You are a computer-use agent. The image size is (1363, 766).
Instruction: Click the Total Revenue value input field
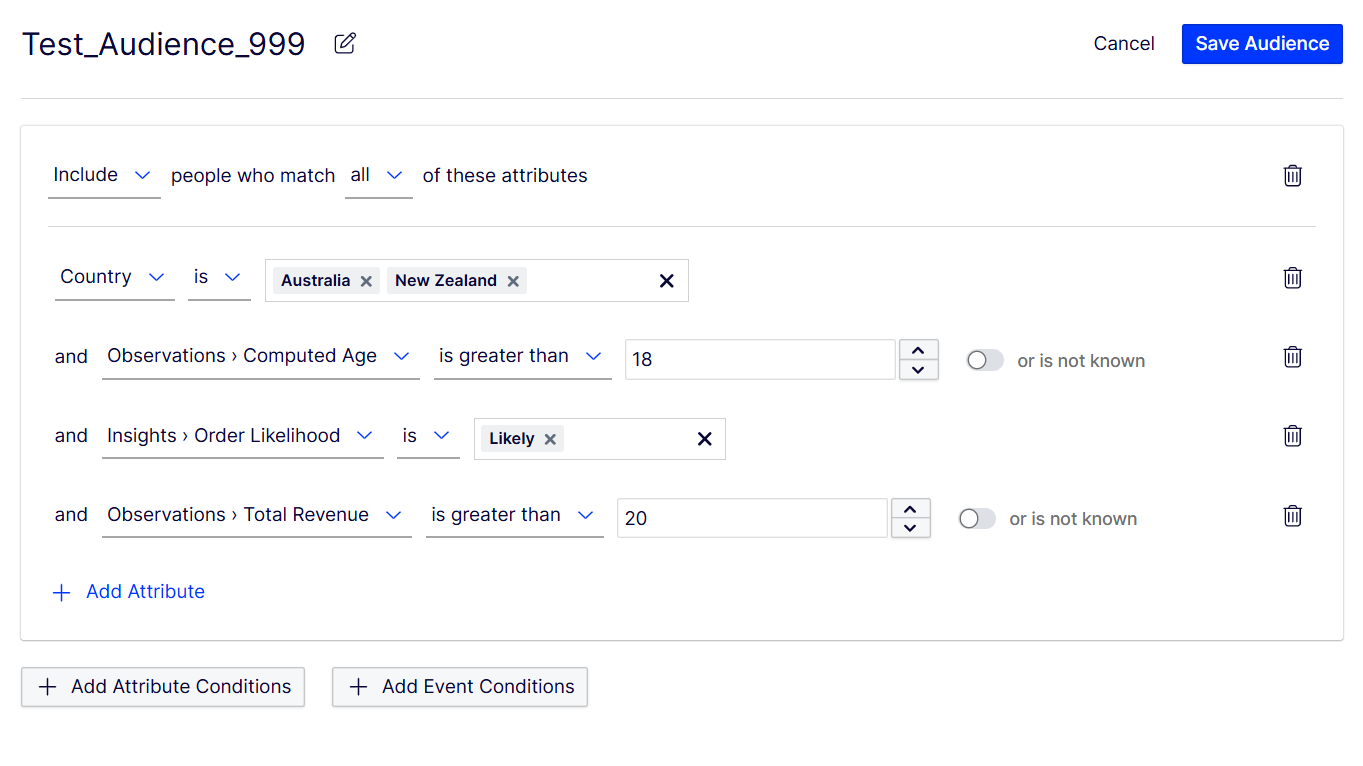pos(752,518)
